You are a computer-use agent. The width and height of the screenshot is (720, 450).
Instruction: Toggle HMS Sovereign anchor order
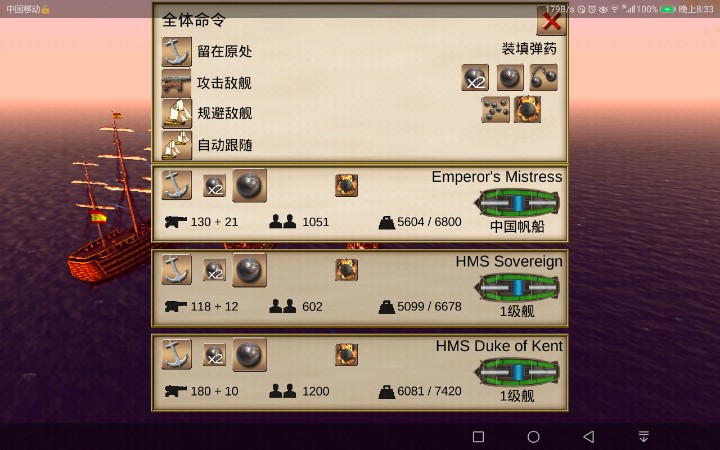click(176, 270)
